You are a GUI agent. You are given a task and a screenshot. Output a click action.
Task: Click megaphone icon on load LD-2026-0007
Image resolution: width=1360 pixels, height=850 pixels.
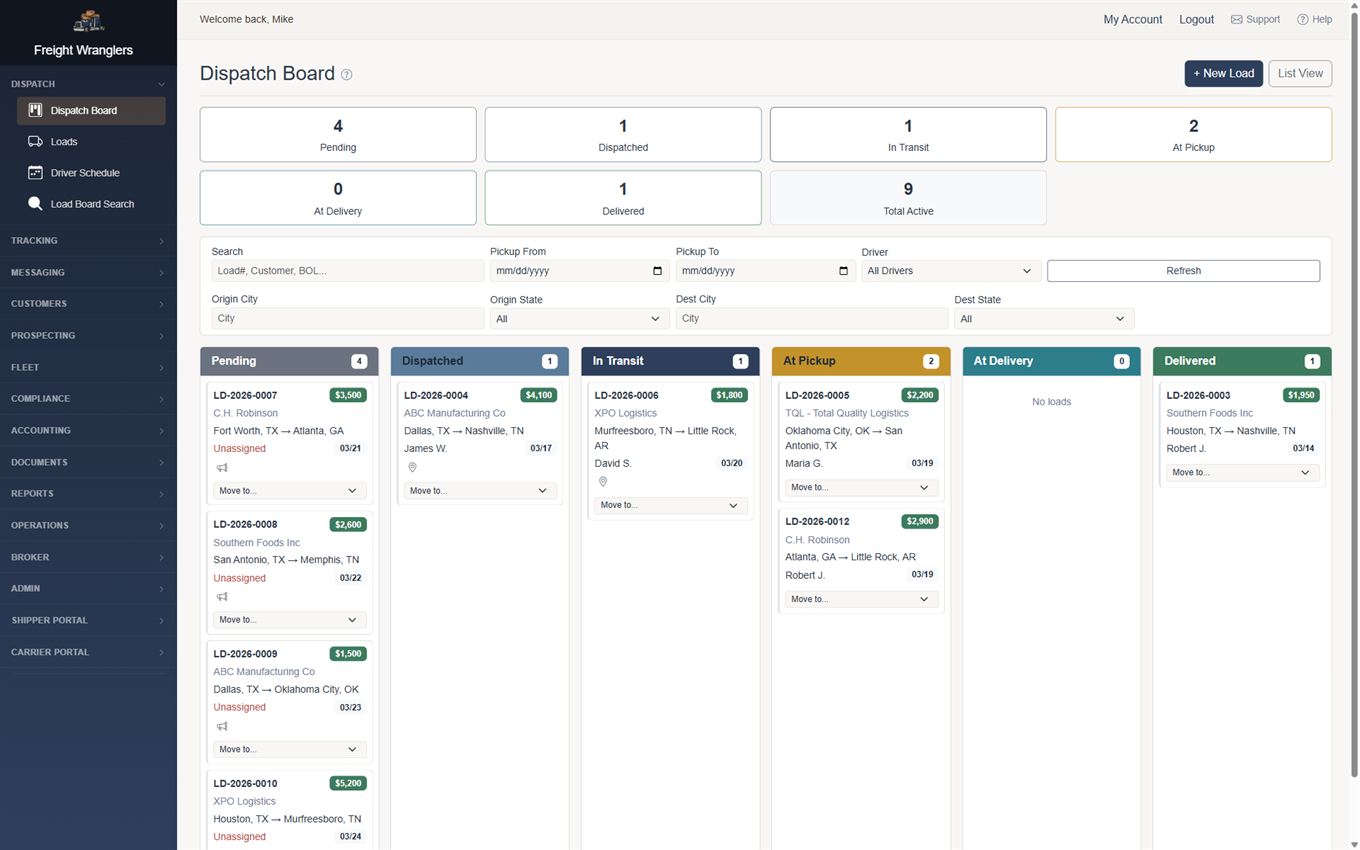tap(222, 468)
